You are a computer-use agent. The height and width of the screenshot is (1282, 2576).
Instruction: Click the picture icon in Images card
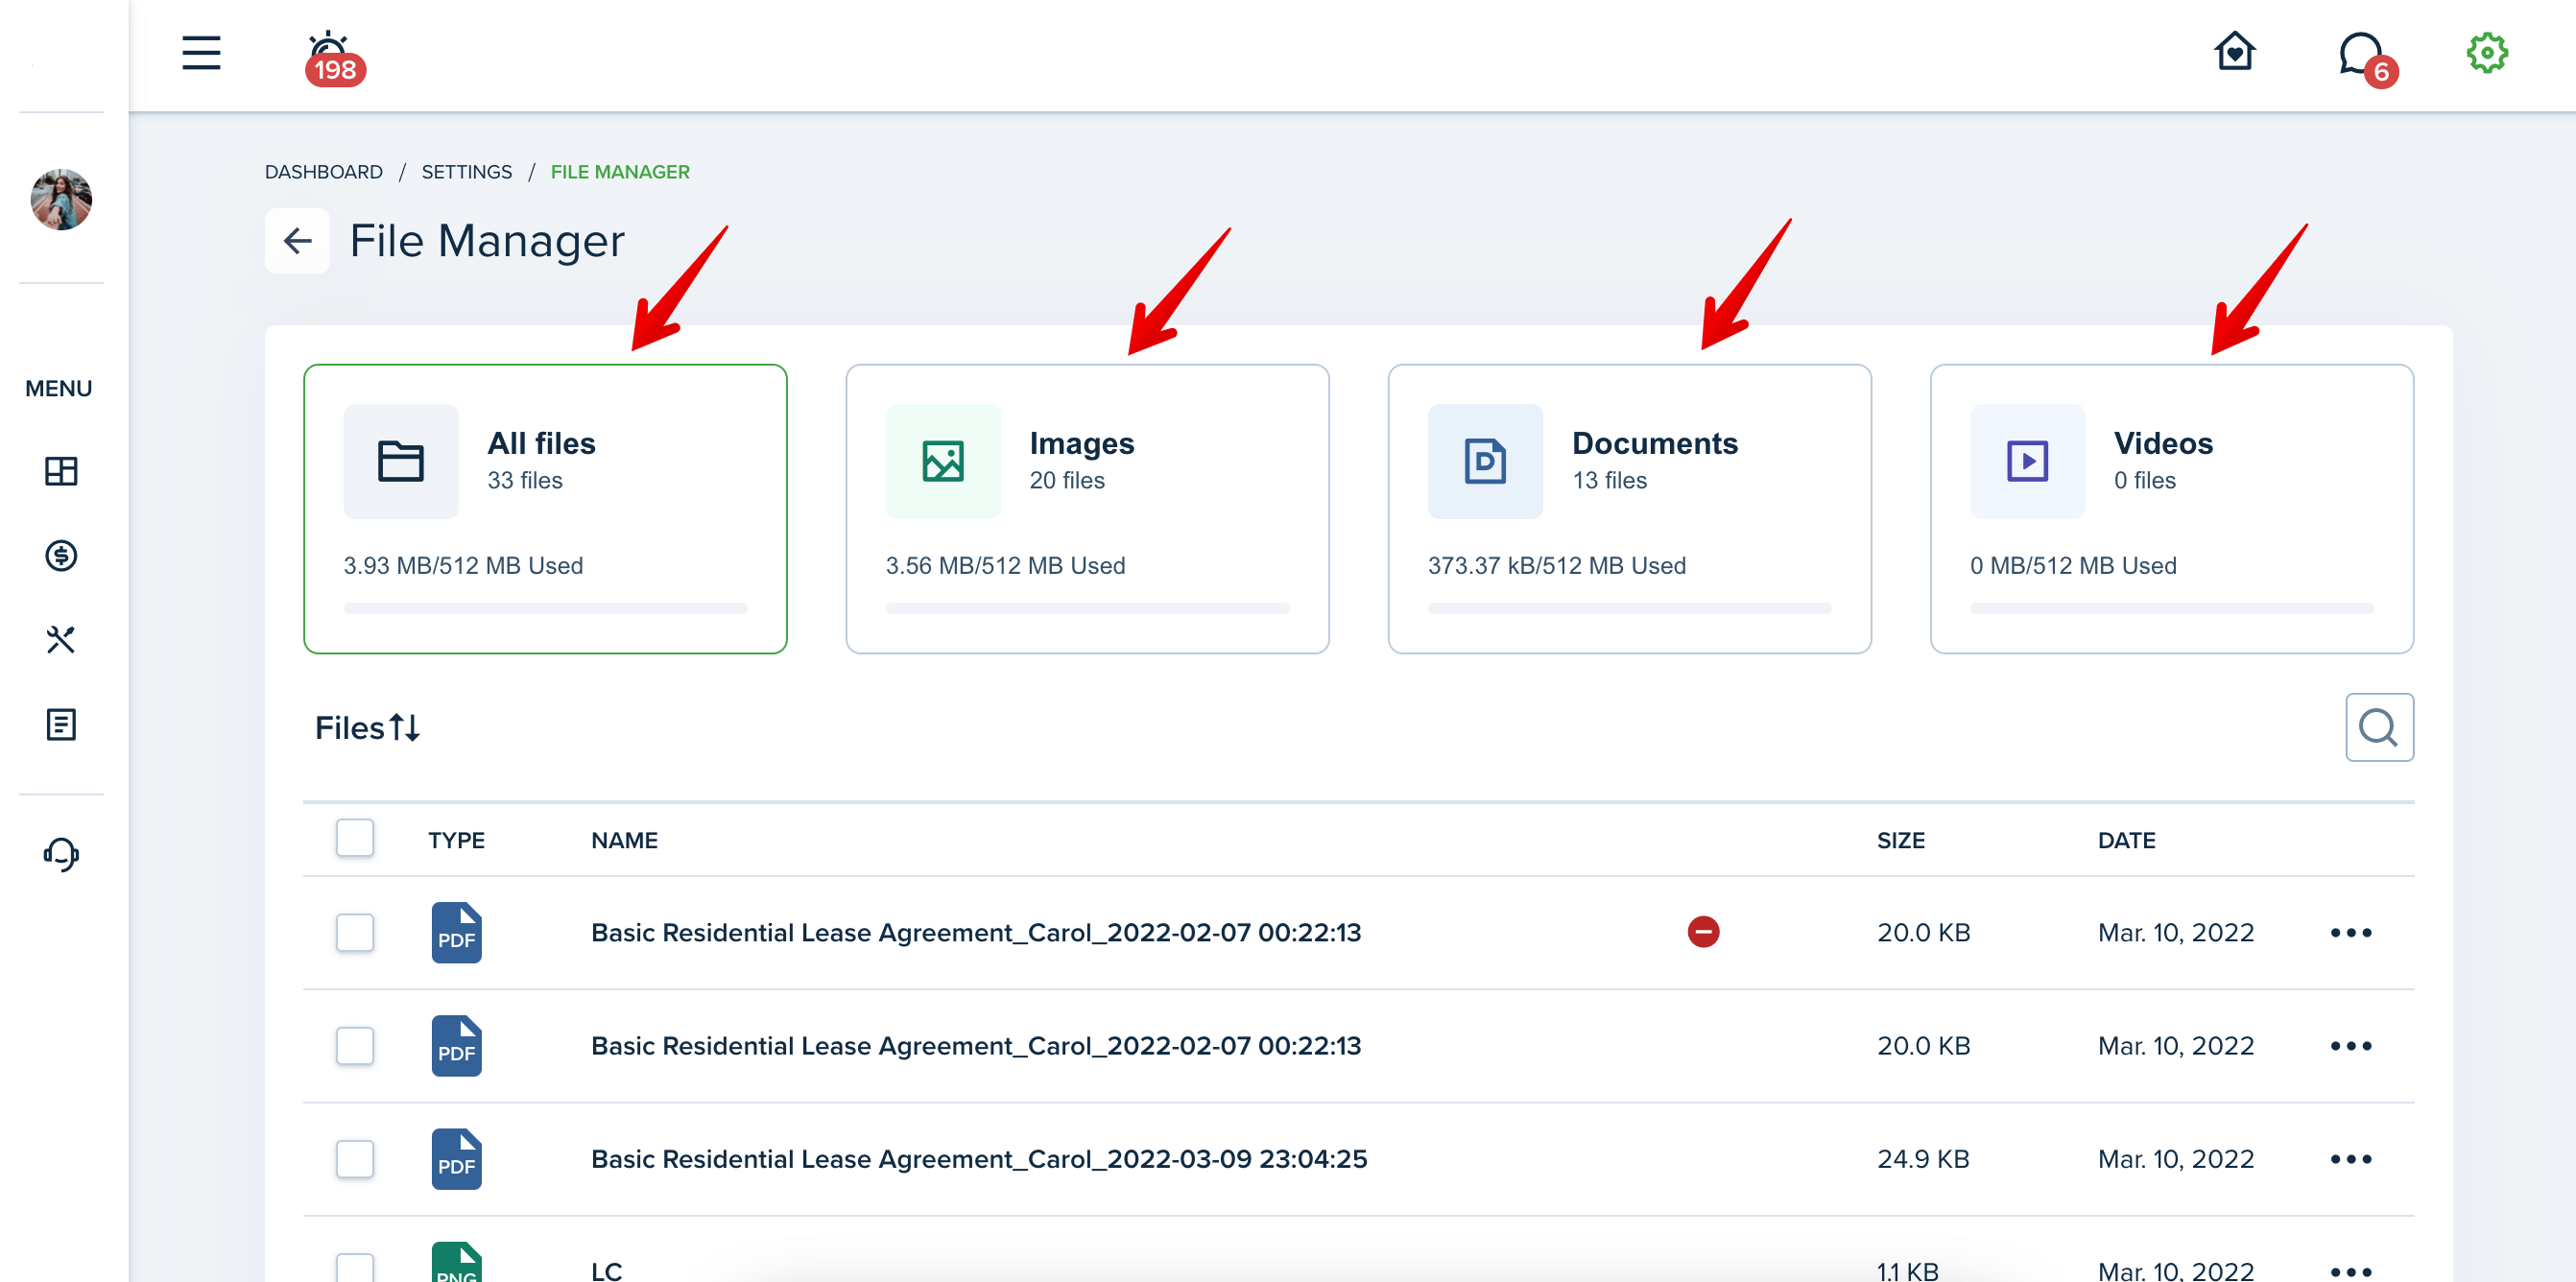click(x=943, y=461)
